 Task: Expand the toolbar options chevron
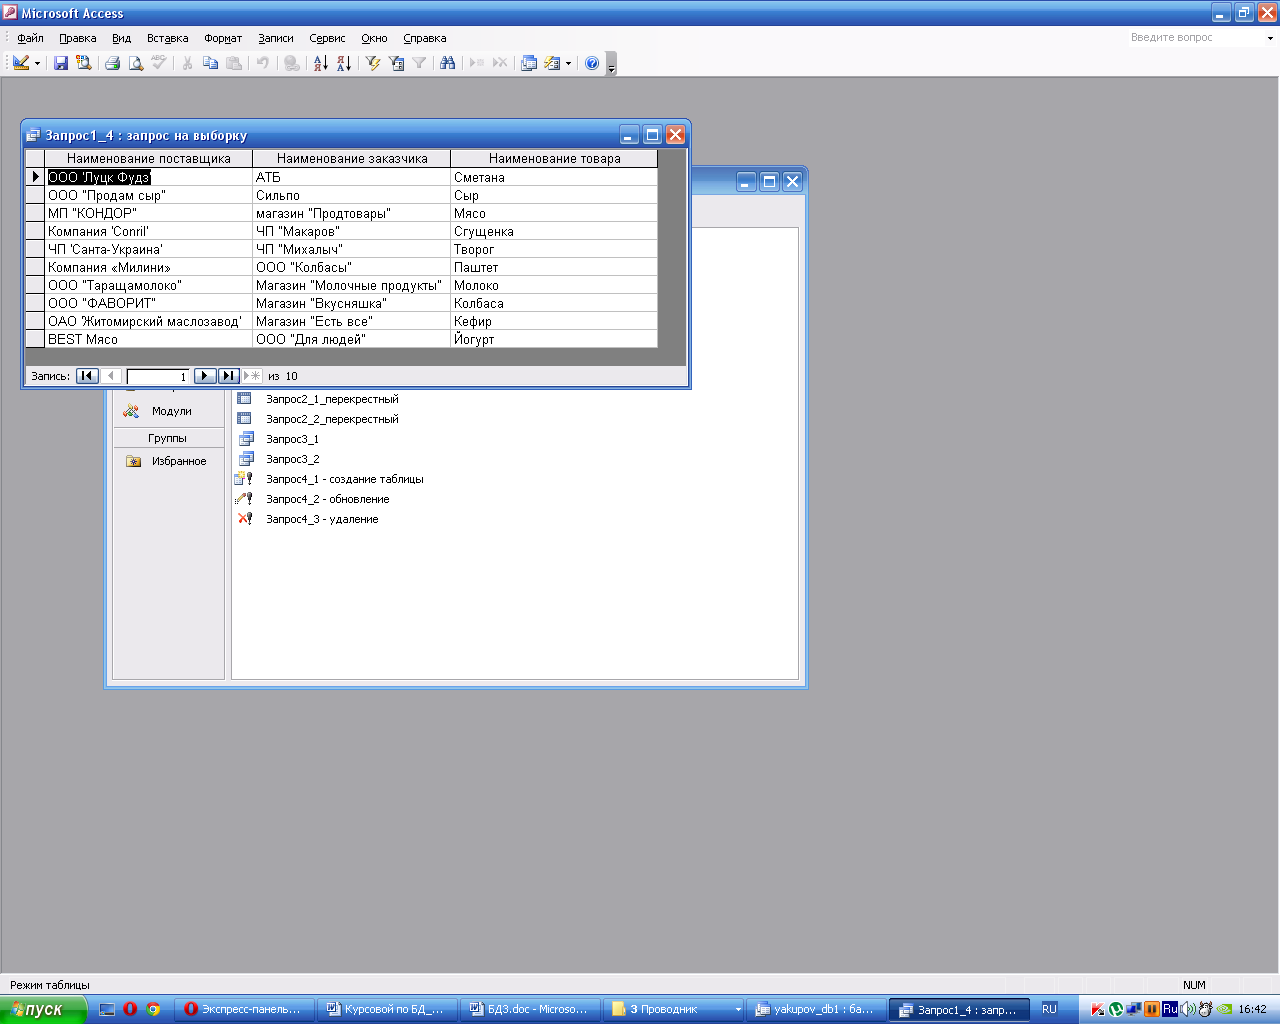pos(611,64)
